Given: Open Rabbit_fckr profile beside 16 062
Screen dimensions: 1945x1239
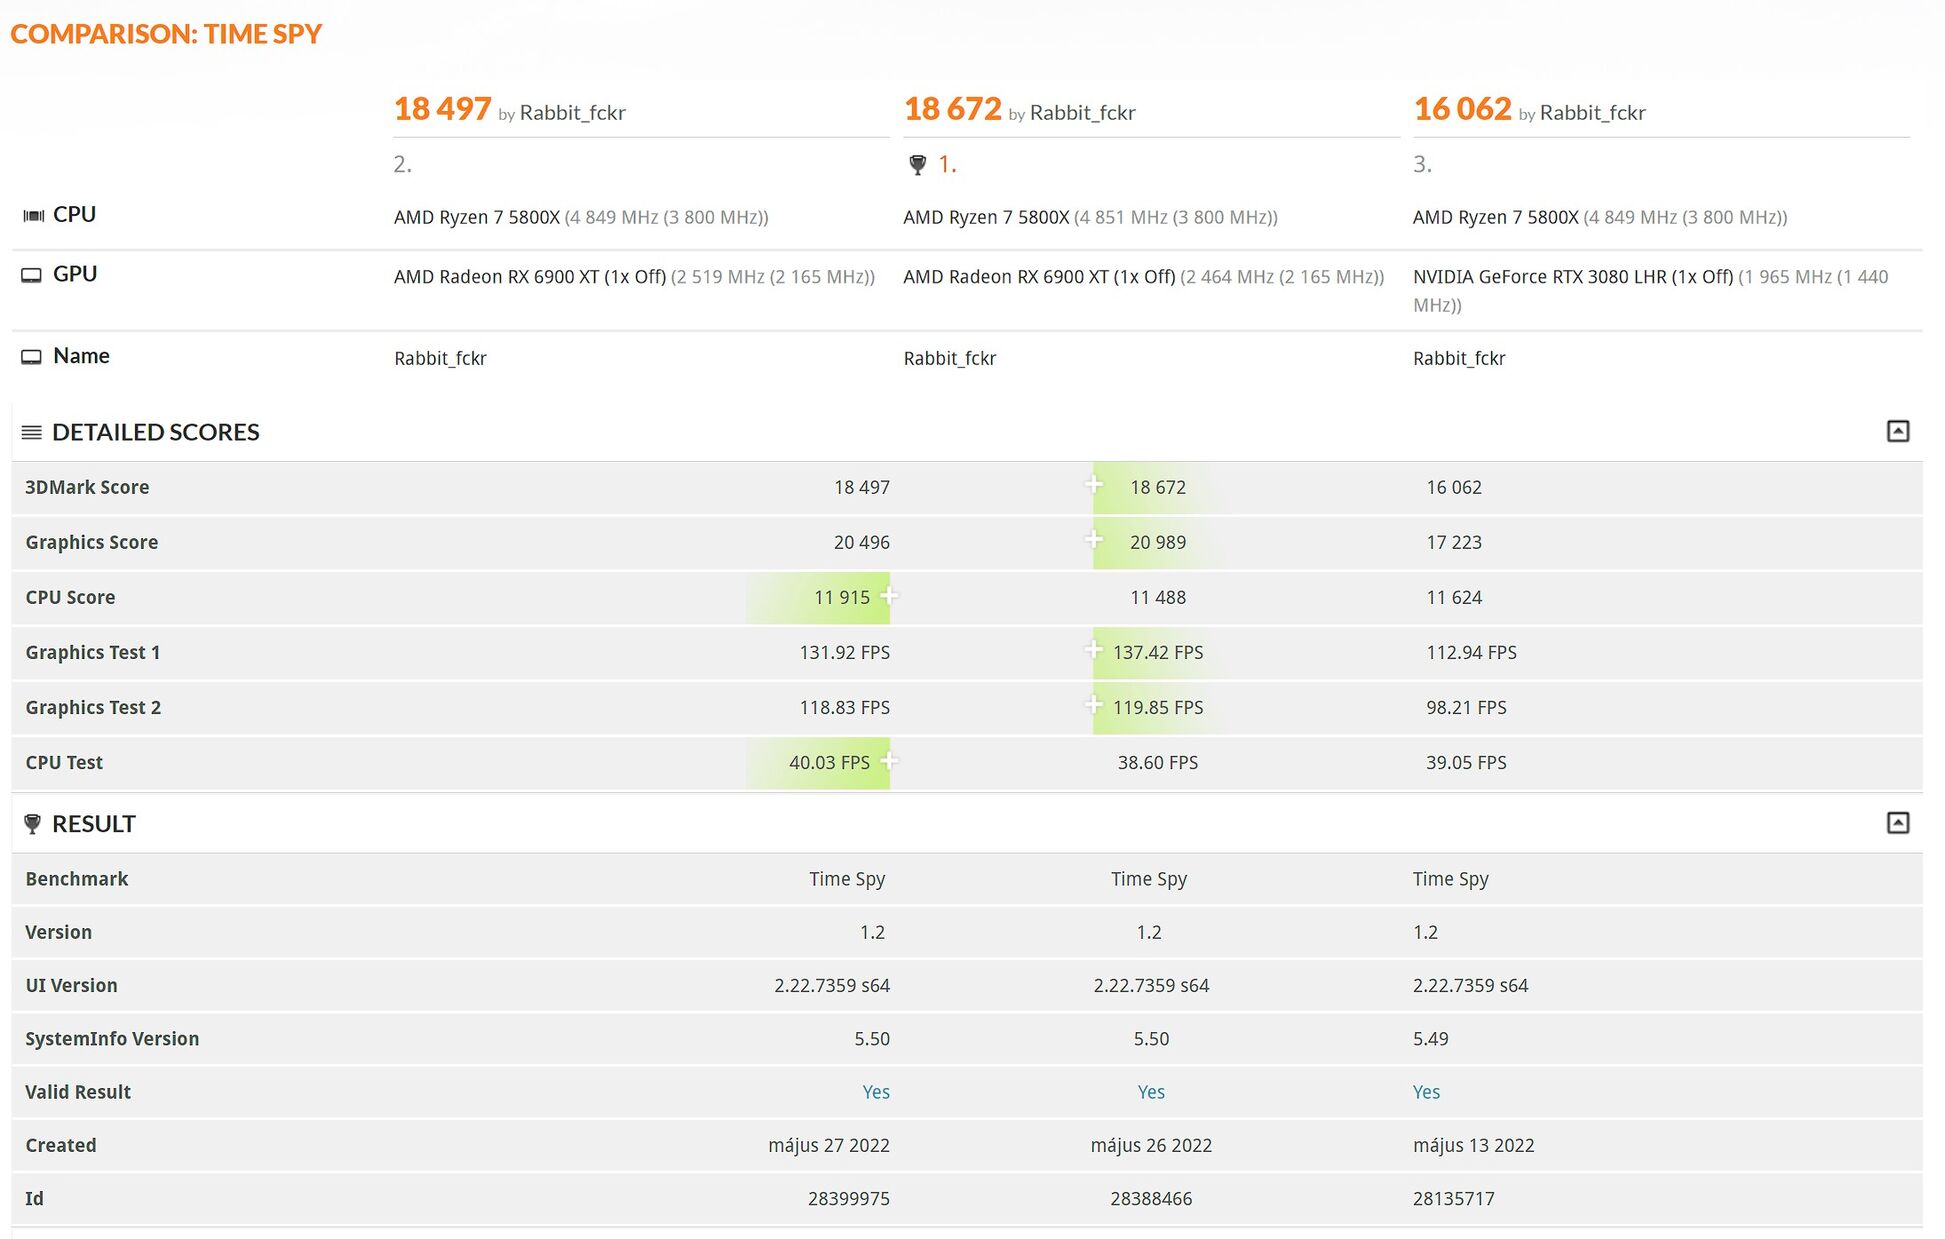Looking at the screenshot, I should click(1592, 113).
